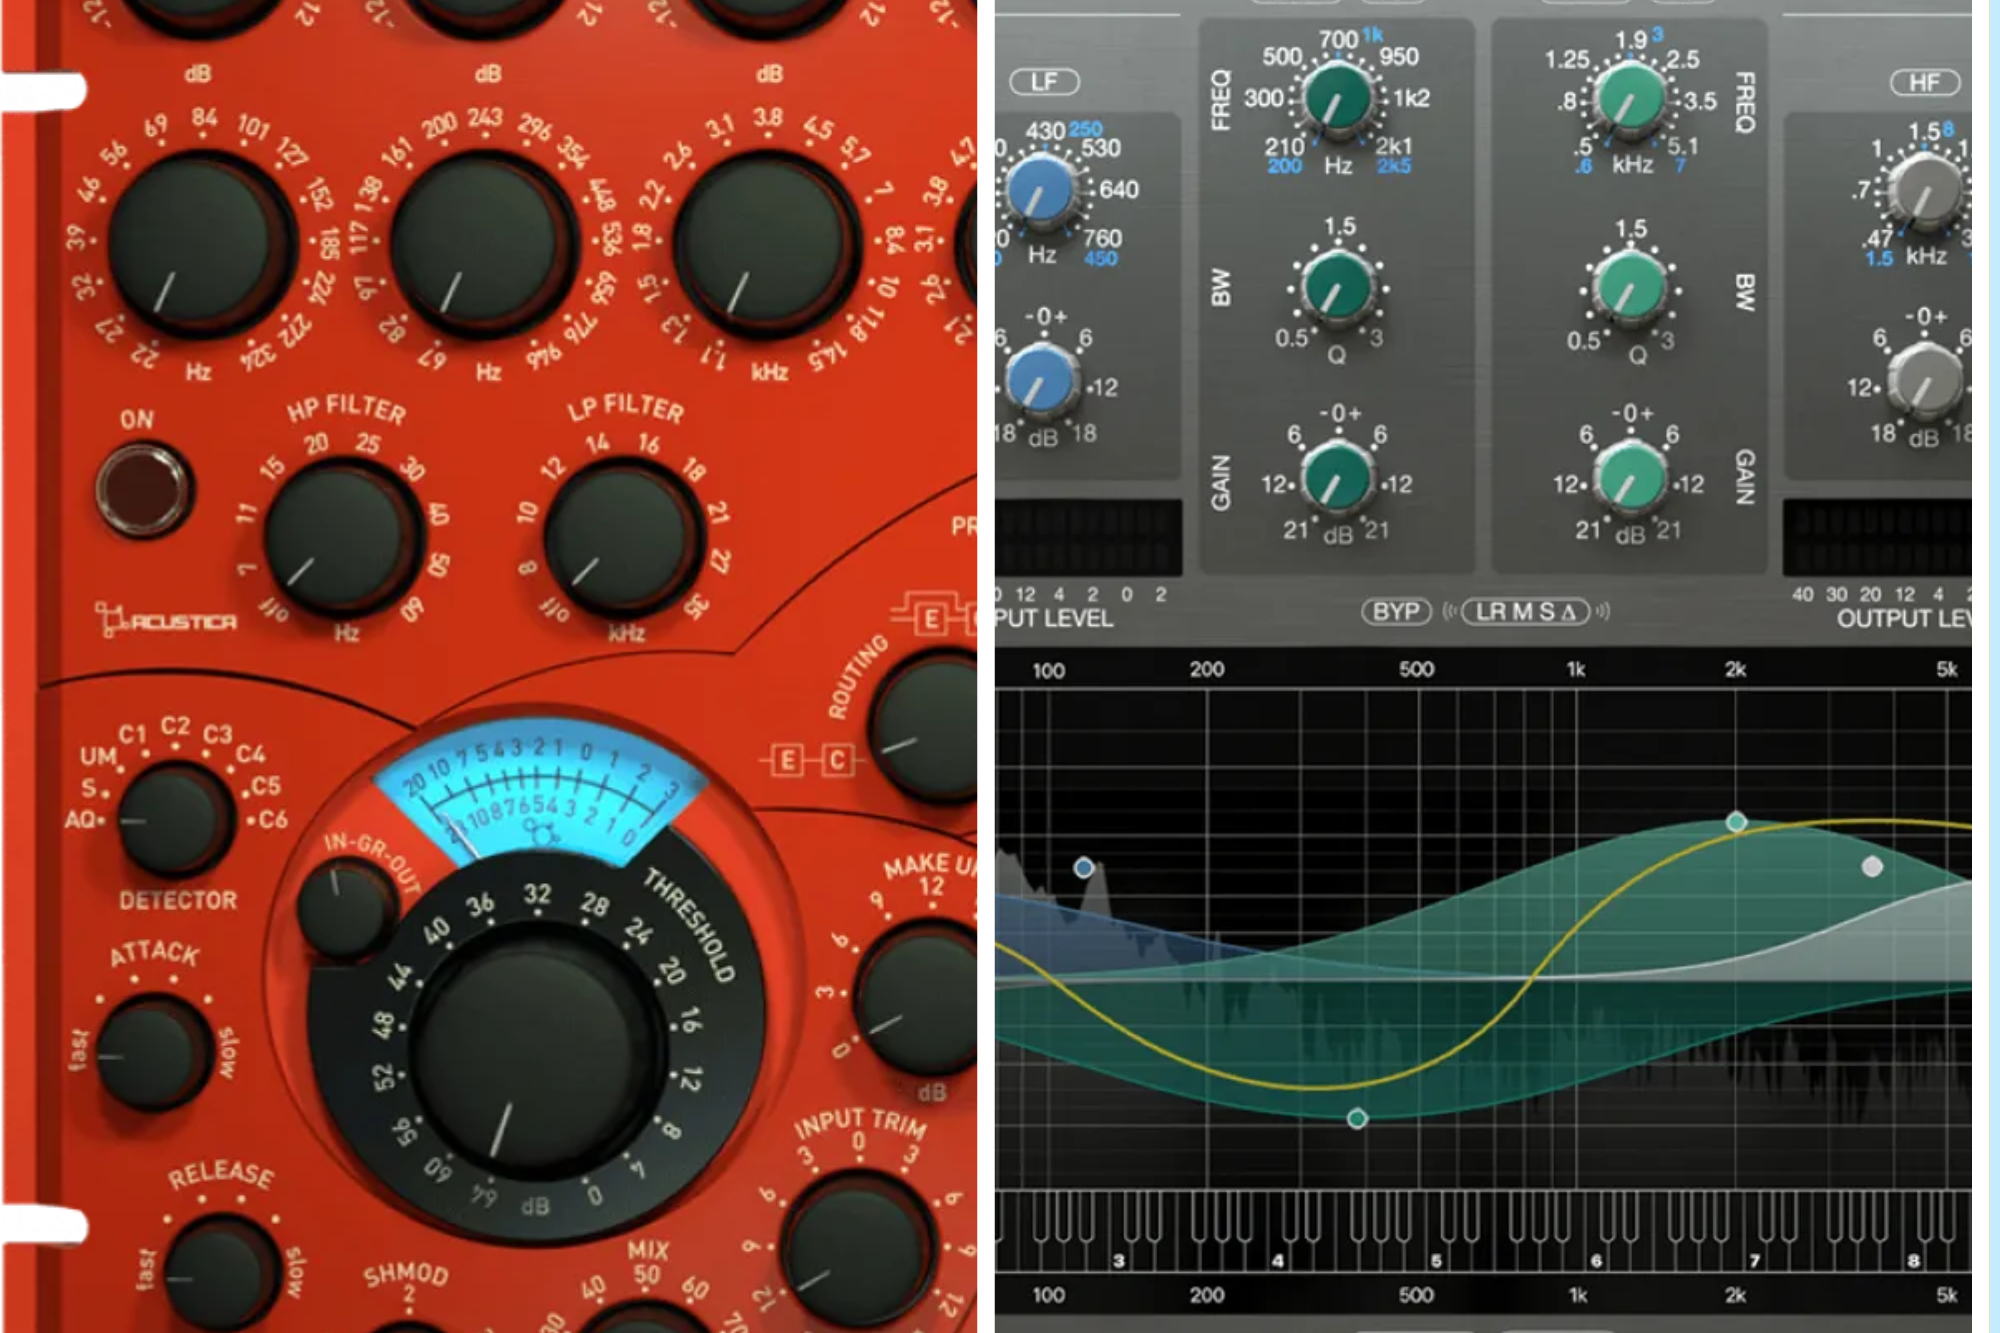Click the E-C routing diagram beside DETECTOR

[x=812, y=761]
